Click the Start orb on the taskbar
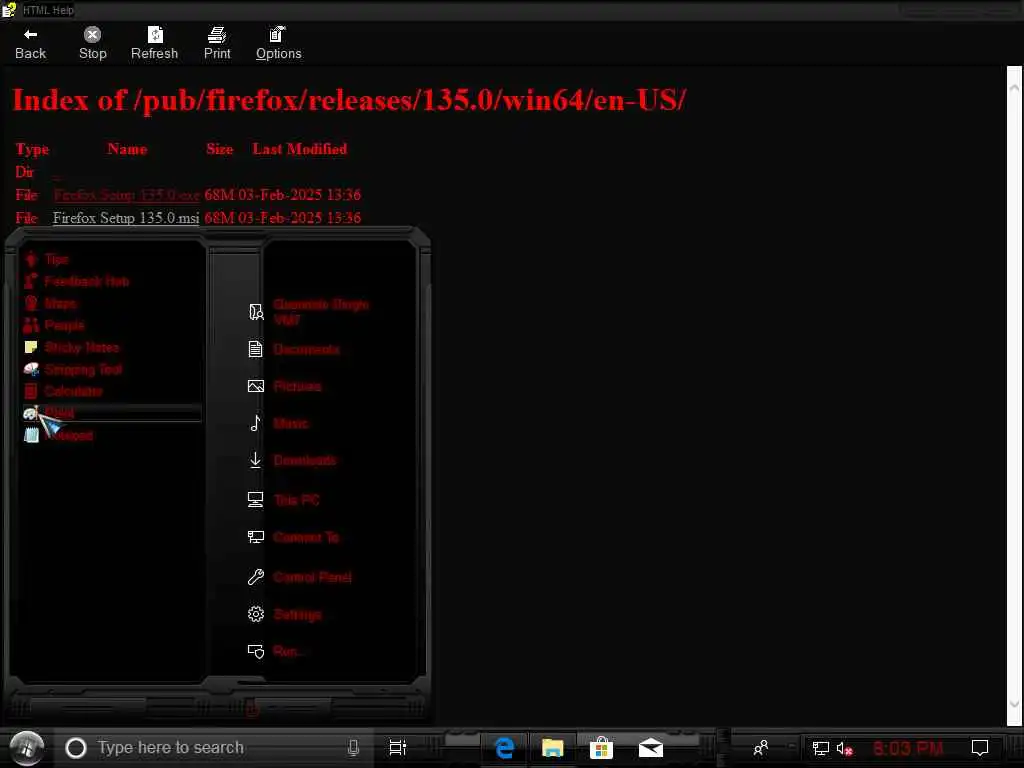The width and height of the screenshot is (1024, 768). (x=27, y=748)
